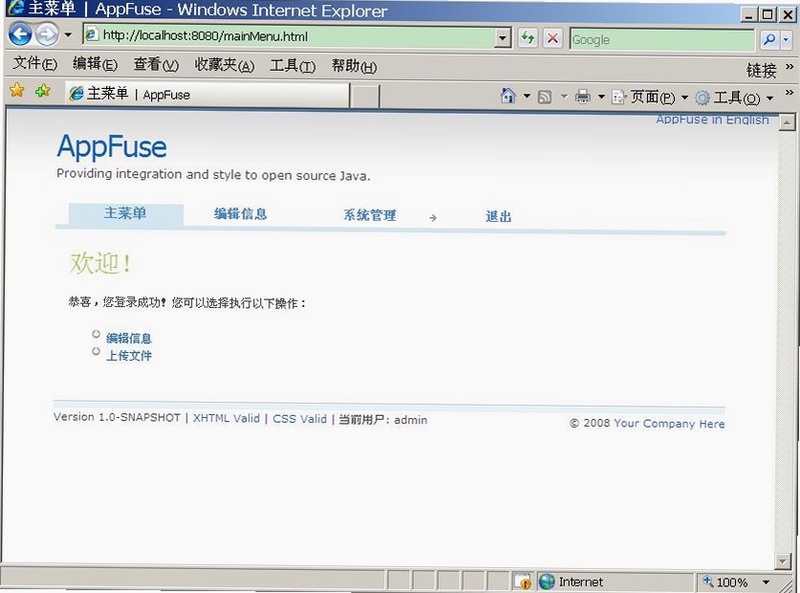Expand the feeds dropdown arrow
This screenshot has width=800, height=593.
coord(564,96)
